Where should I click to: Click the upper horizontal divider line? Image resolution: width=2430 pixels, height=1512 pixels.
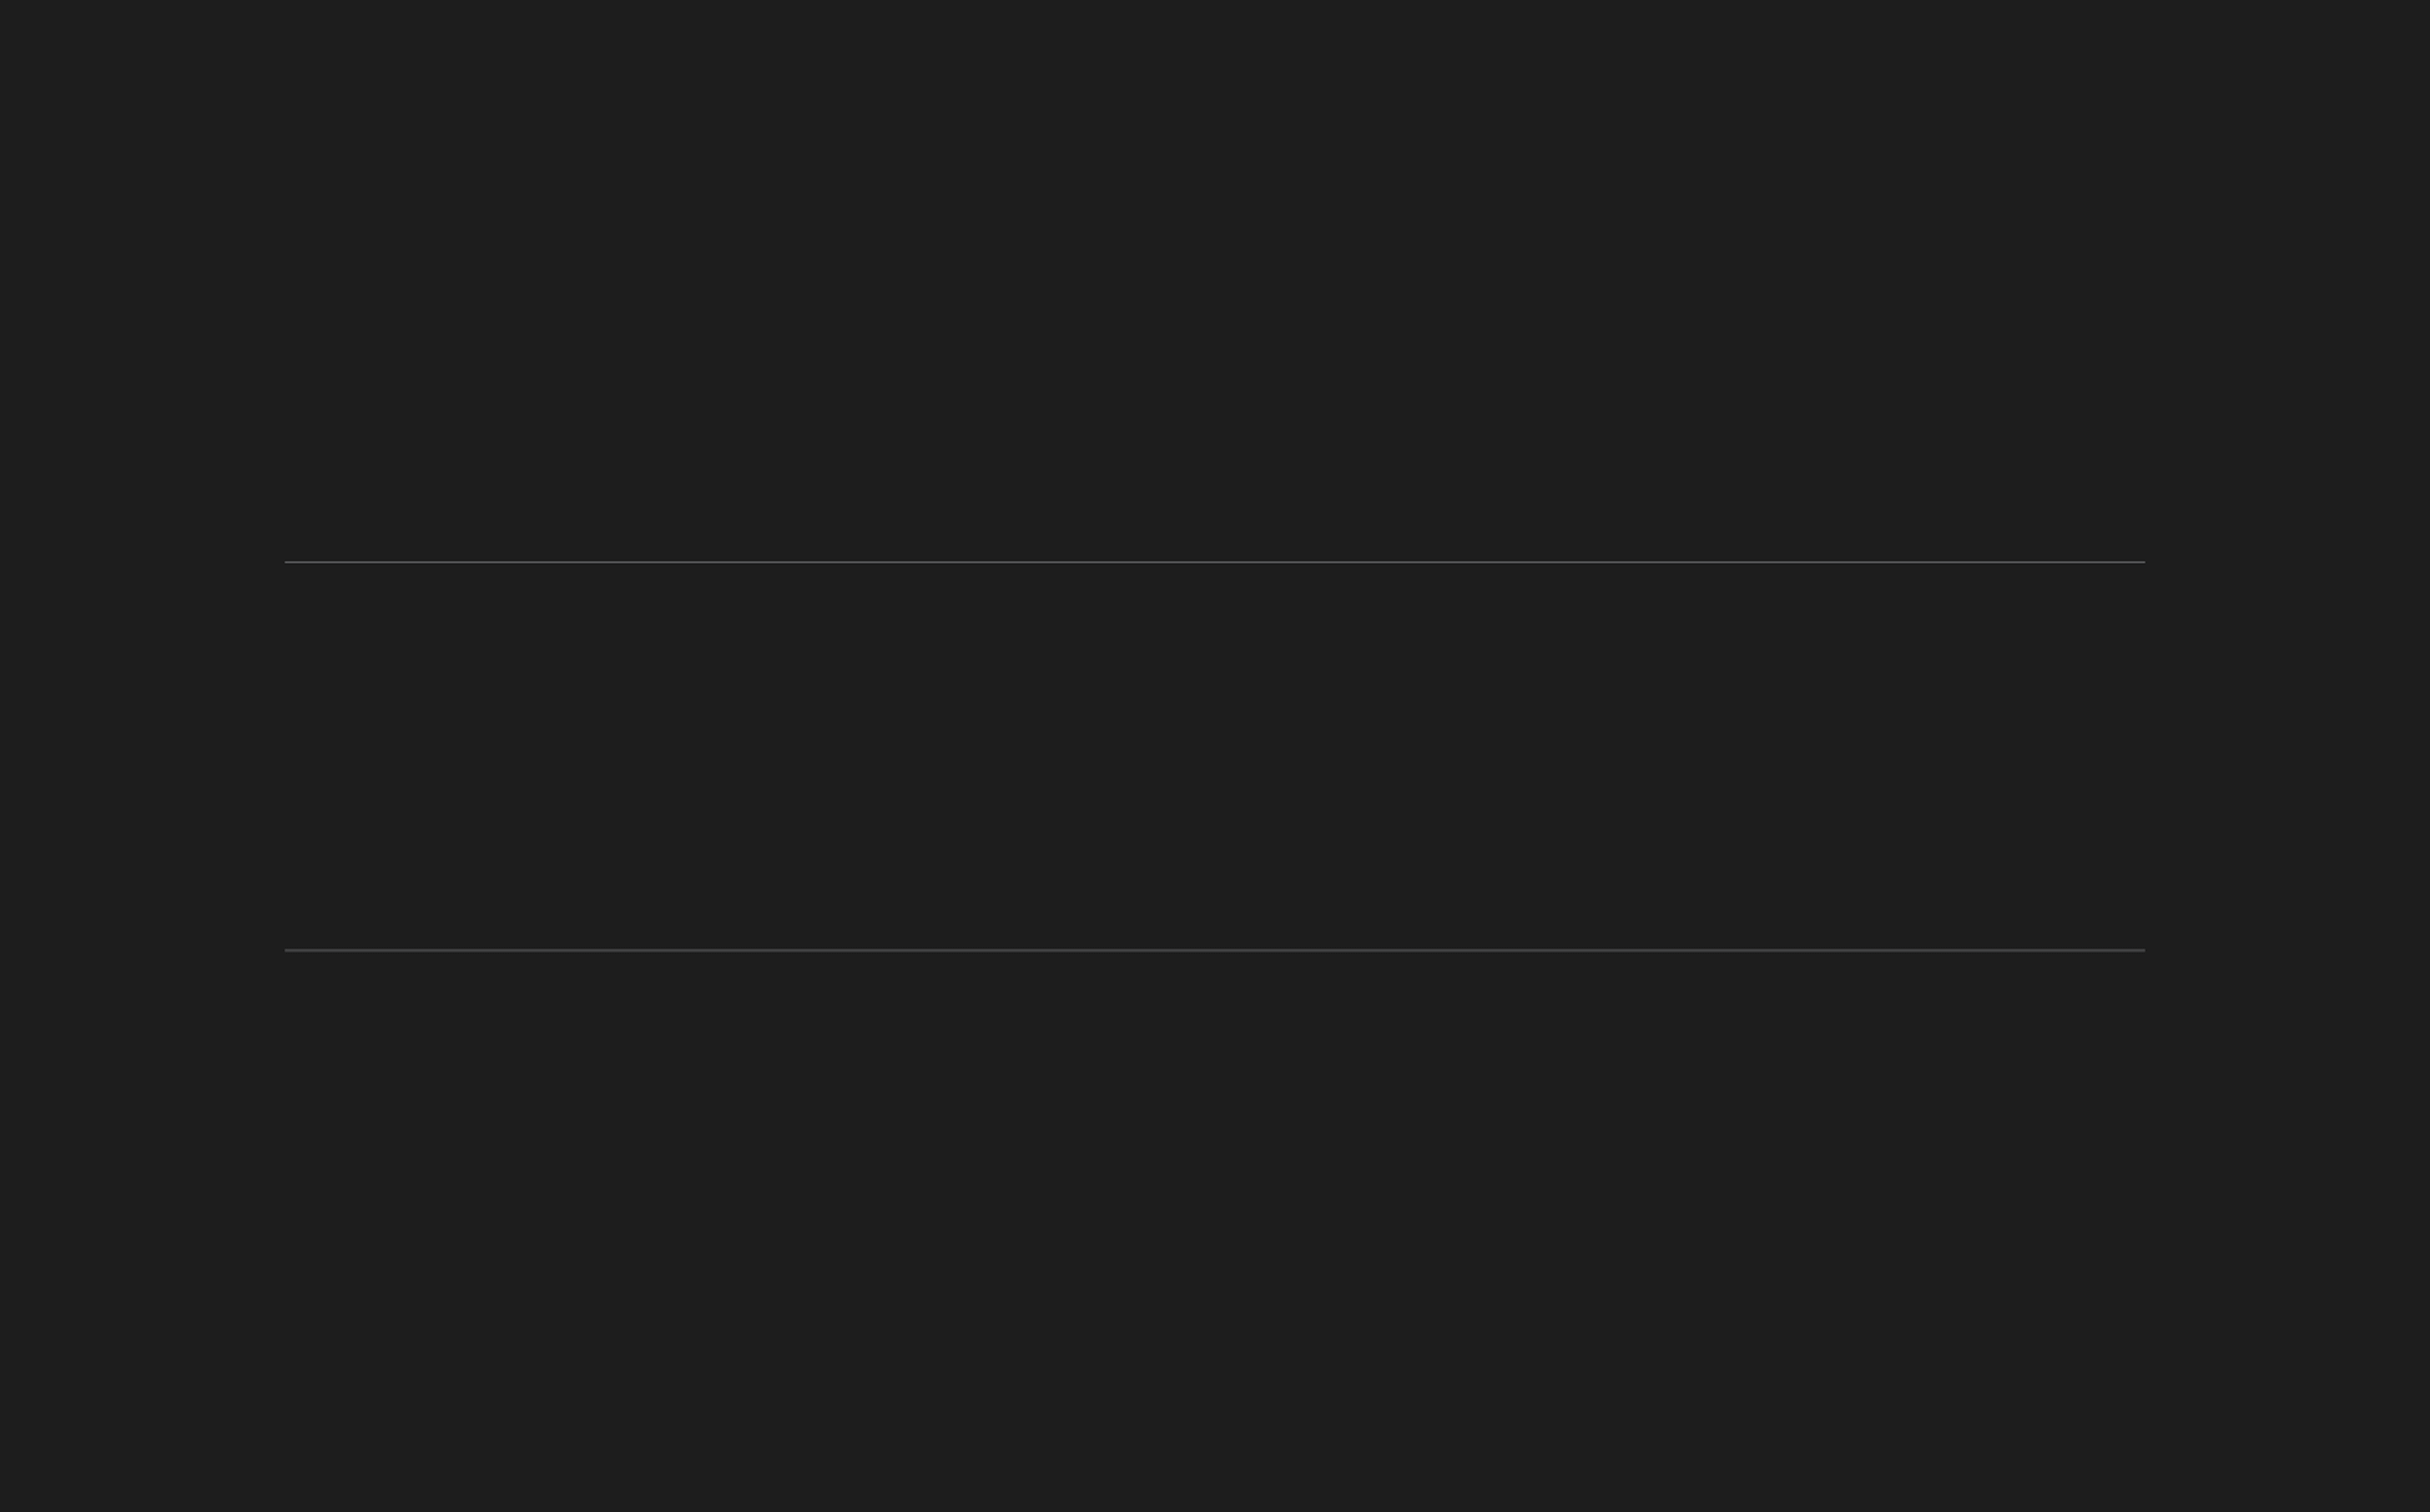[x=1215, y=562]
